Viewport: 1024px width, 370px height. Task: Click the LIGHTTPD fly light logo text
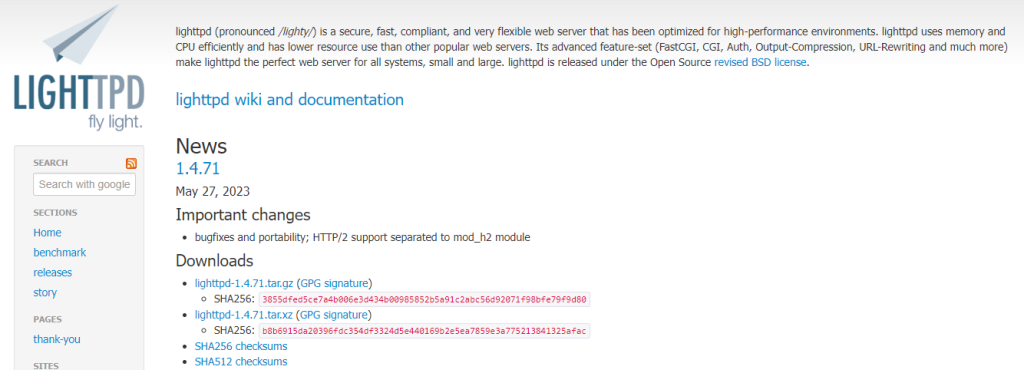(78, 102)
